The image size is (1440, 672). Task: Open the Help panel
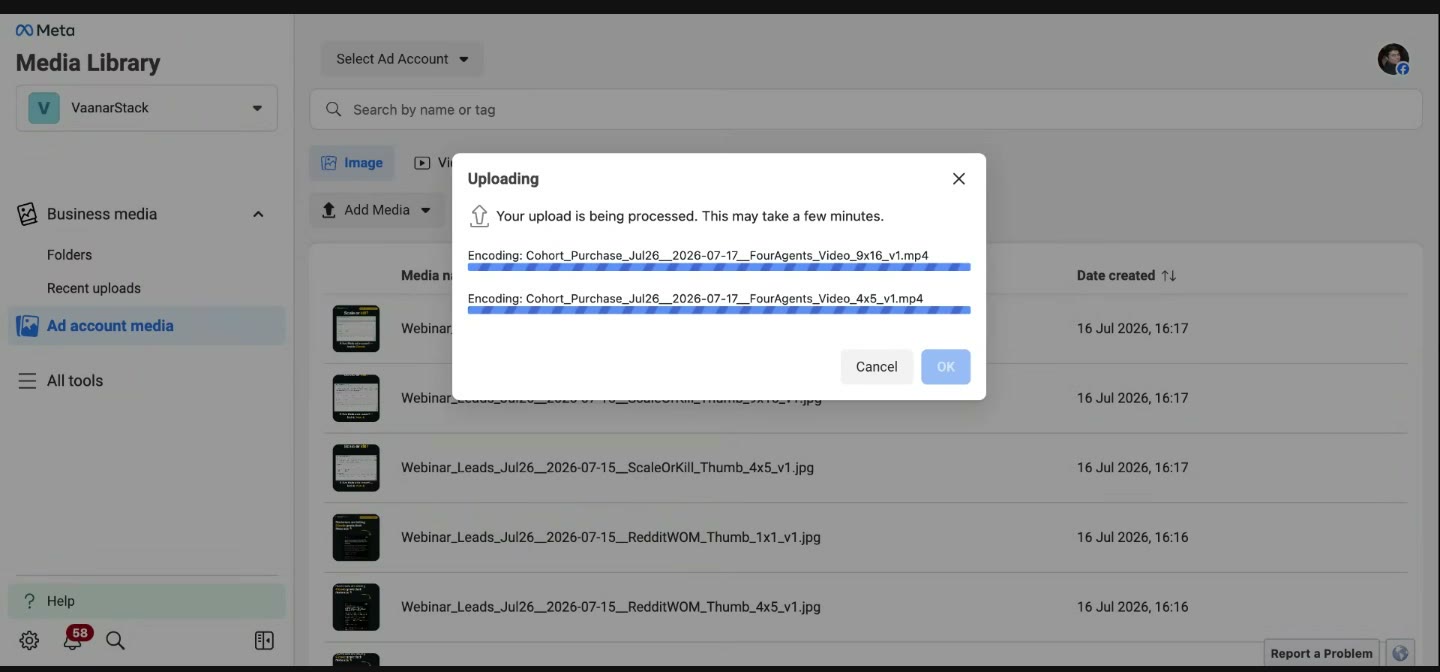coord(147,601)
